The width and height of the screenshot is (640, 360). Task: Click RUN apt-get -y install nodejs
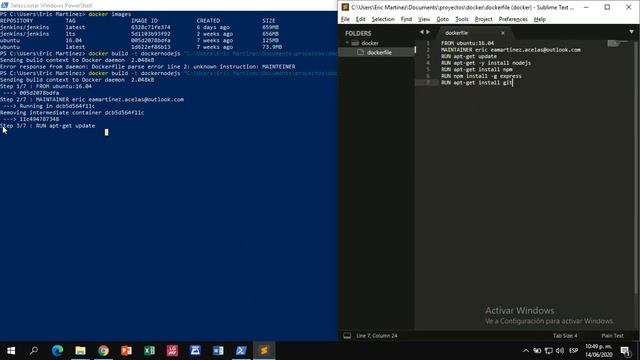[486, 63]
